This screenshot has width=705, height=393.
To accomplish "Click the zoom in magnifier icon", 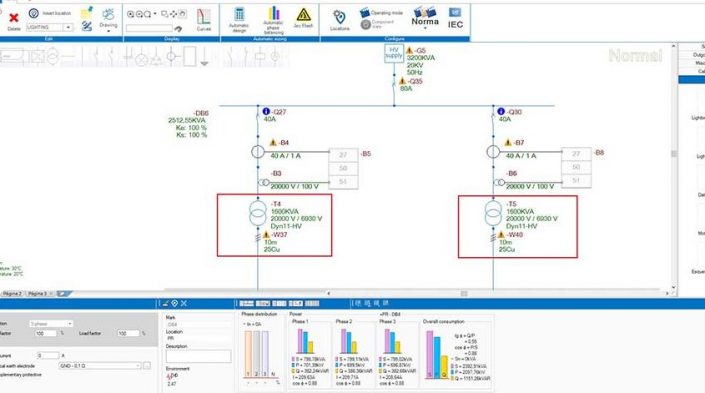I will [x=130, y=14].
